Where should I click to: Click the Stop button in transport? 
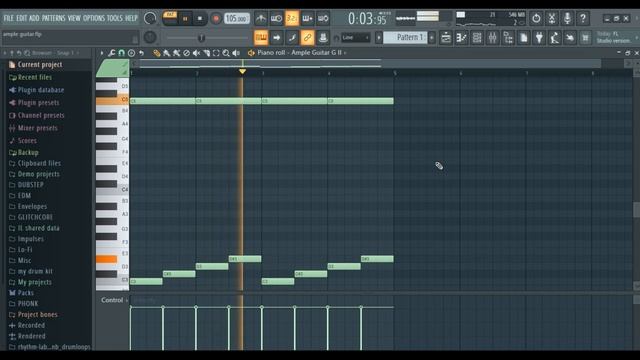[x=200, y=19]
